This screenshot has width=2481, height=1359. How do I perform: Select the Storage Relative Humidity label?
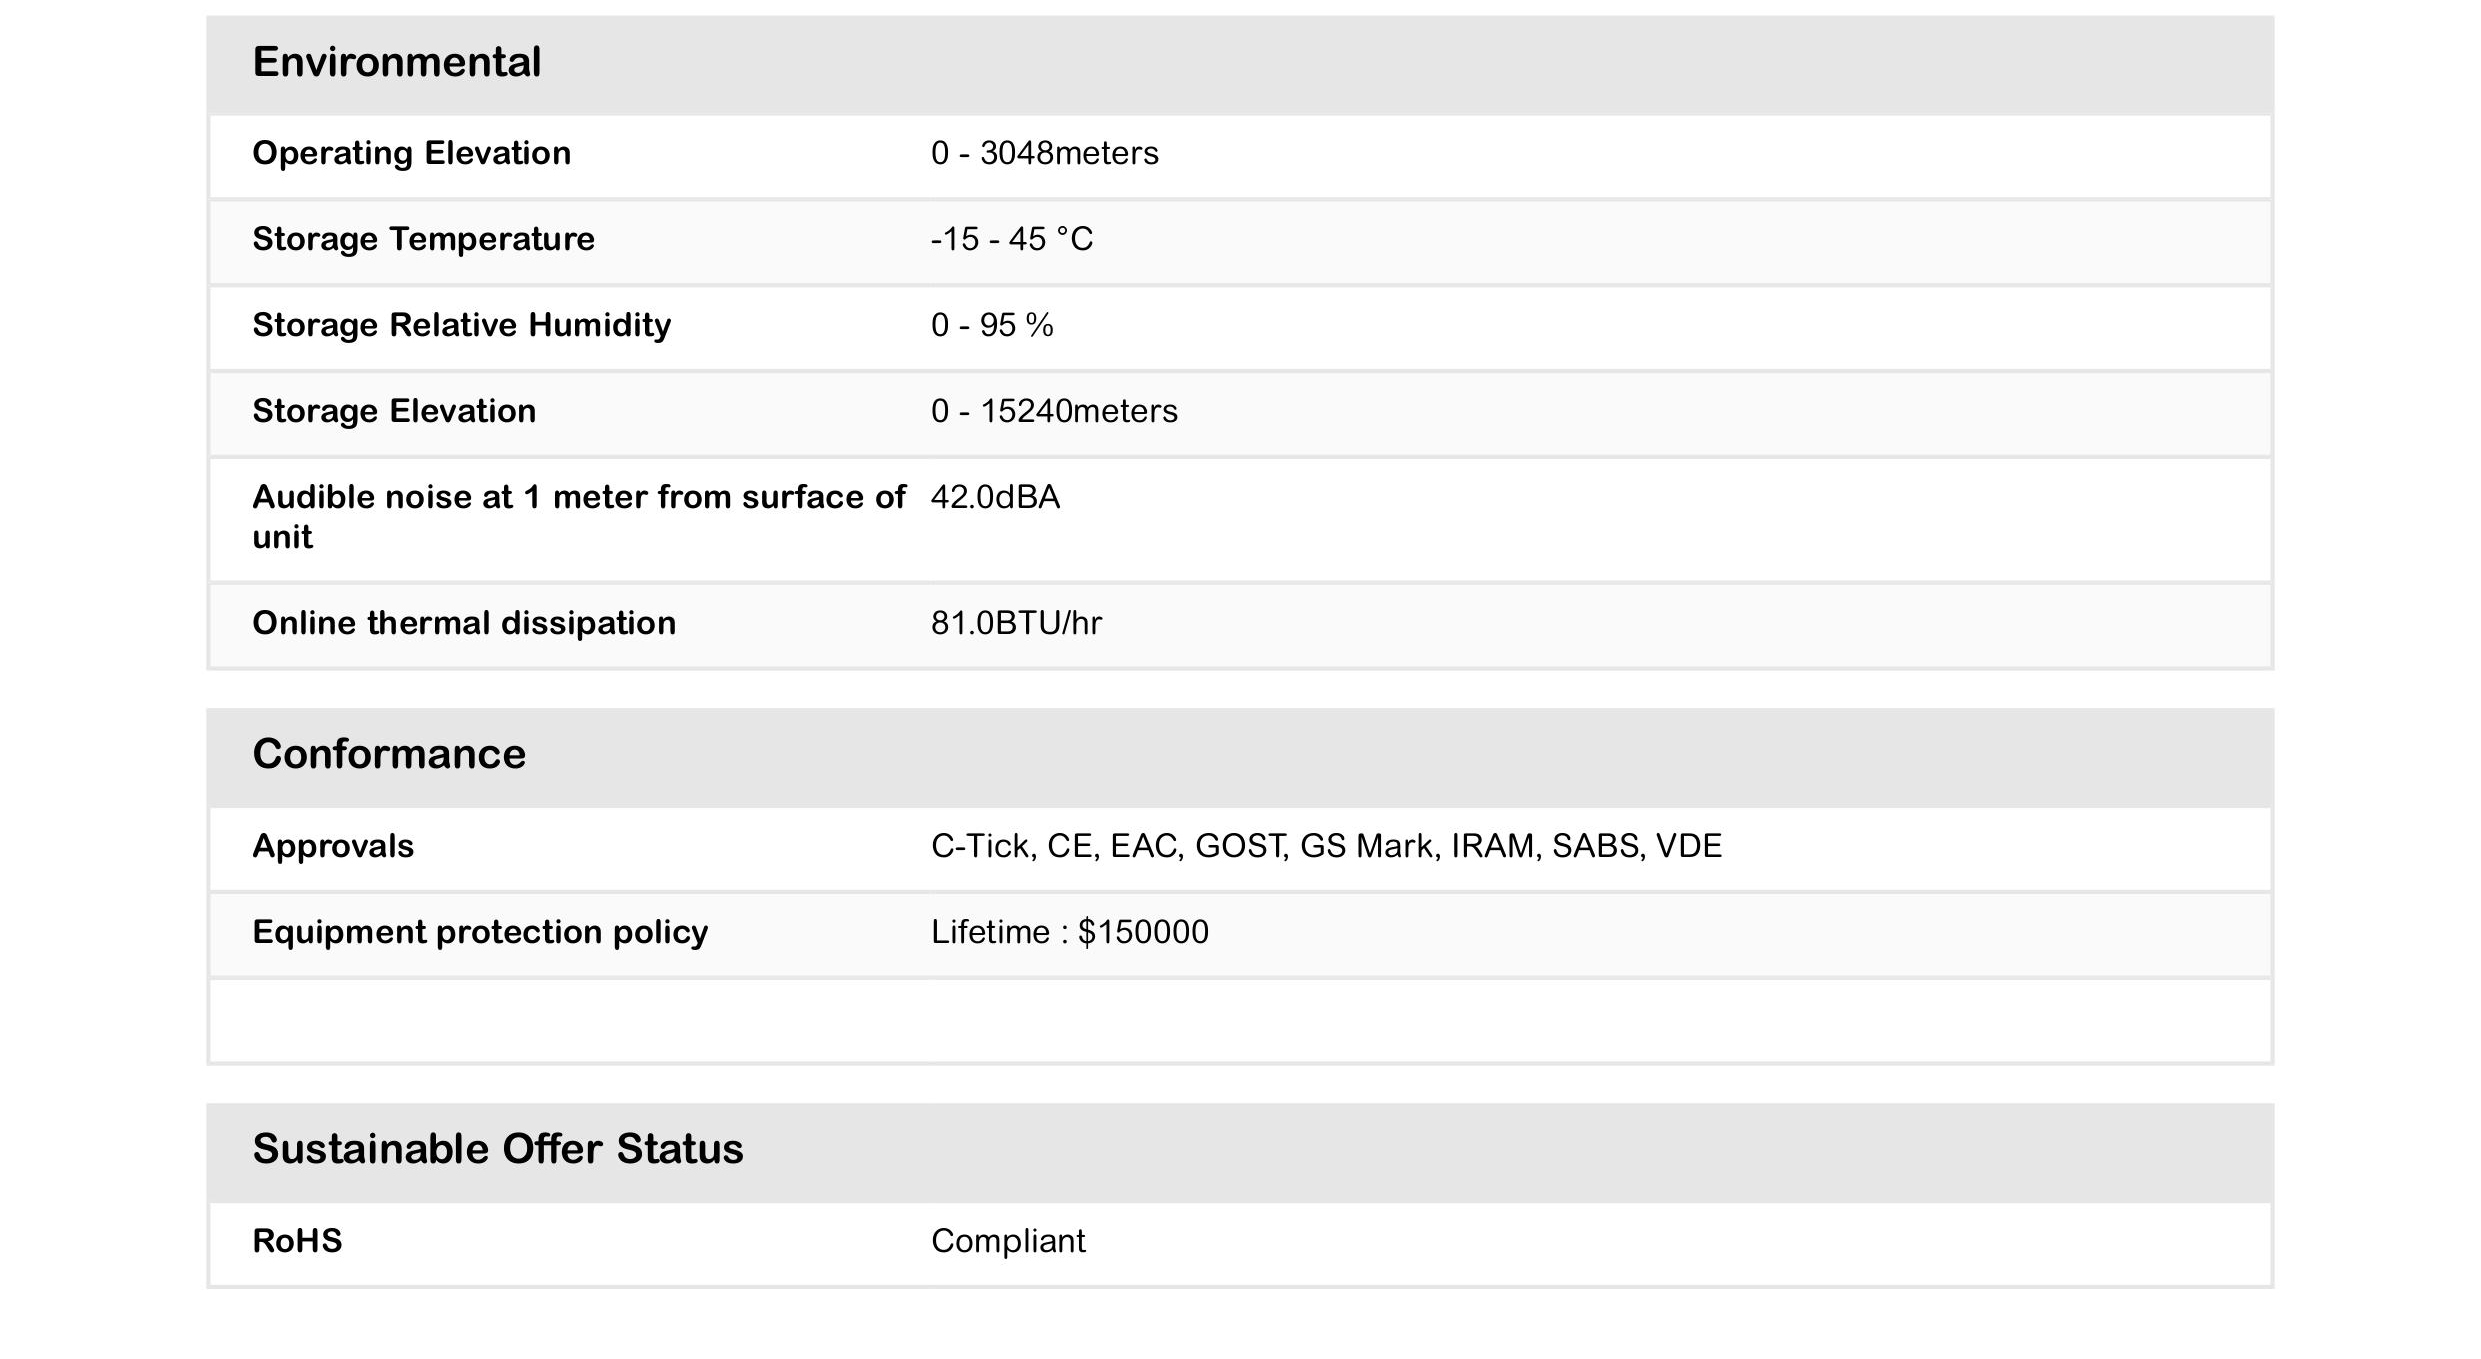(x=461, y=325)
